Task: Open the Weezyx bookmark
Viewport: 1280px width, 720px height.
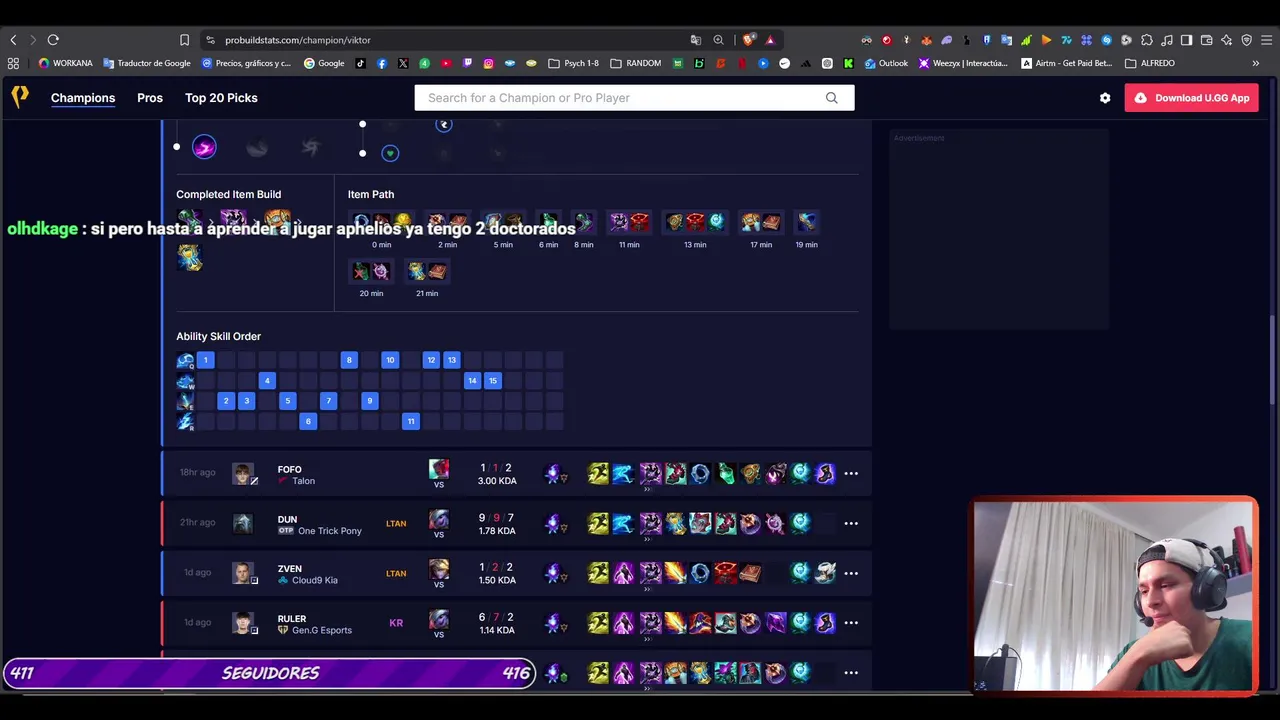Action: pyautogui.click(x=963, y=63)
